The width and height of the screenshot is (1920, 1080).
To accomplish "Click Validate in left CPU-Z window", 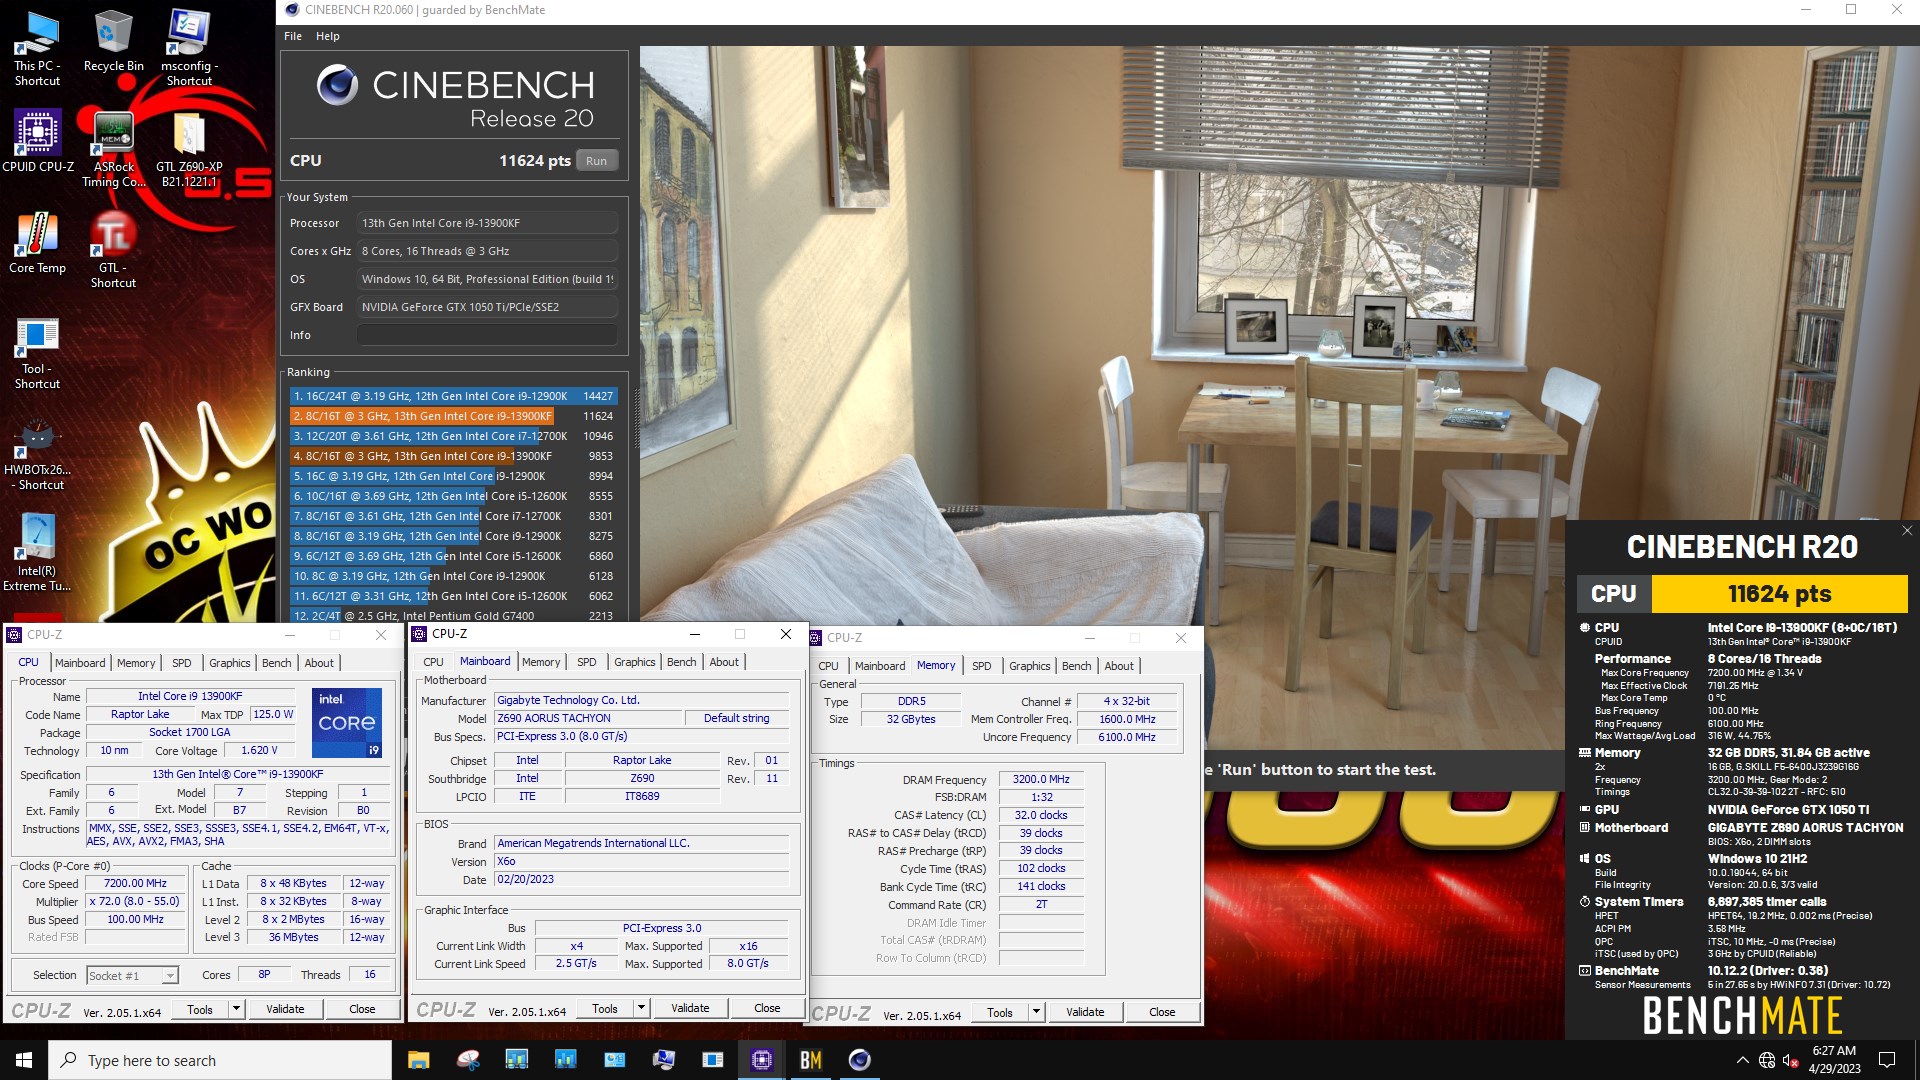I will (x=285, y=1009).
